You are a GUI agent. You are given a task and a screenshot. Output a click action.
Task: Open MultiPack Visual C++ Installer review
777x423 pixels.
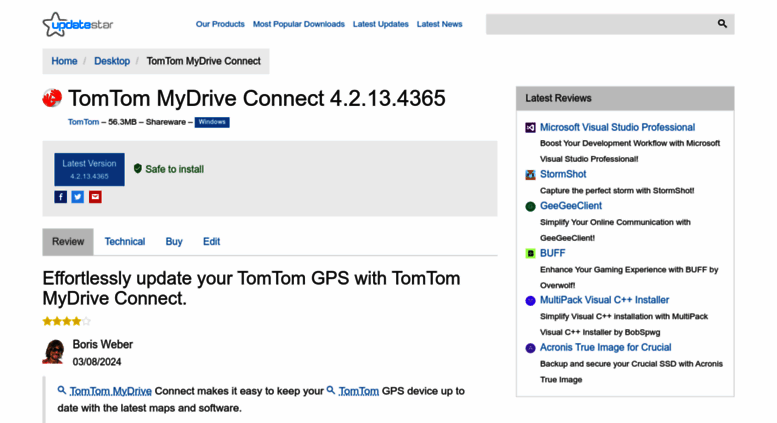(x=605, y=300)
